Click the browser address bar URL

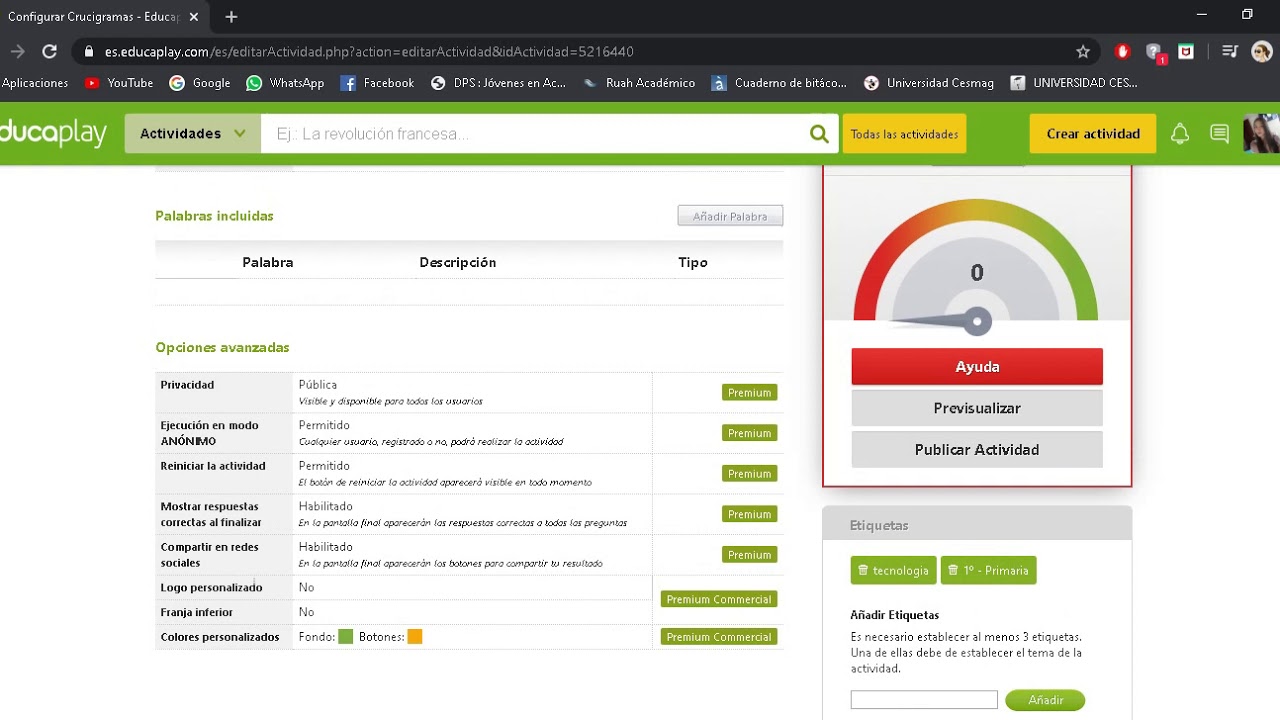point(369,52)
